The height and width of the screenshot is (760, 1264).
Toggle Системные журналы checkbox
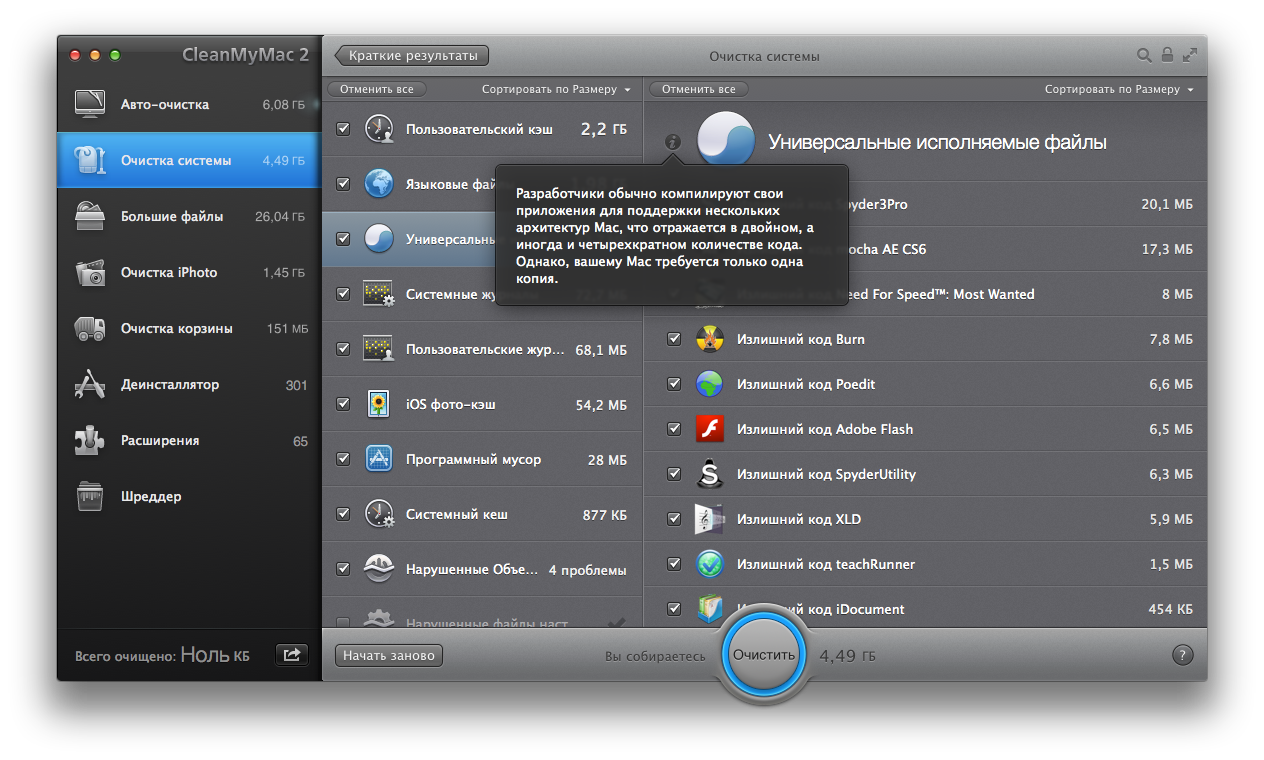point(343,294)
